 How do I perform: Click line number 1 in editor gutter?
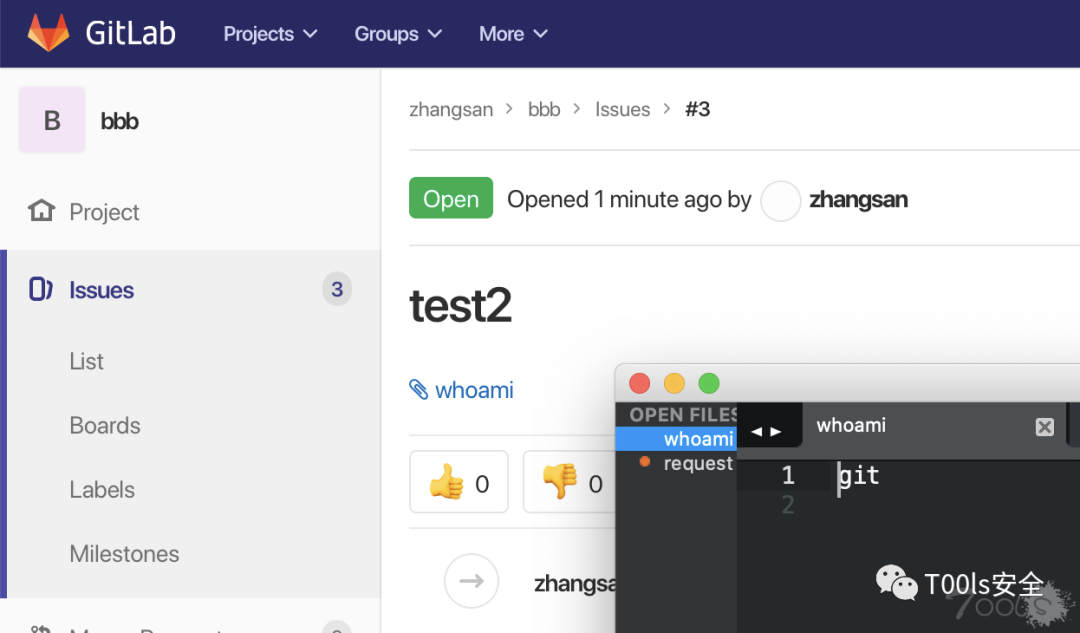coord(788,475)
